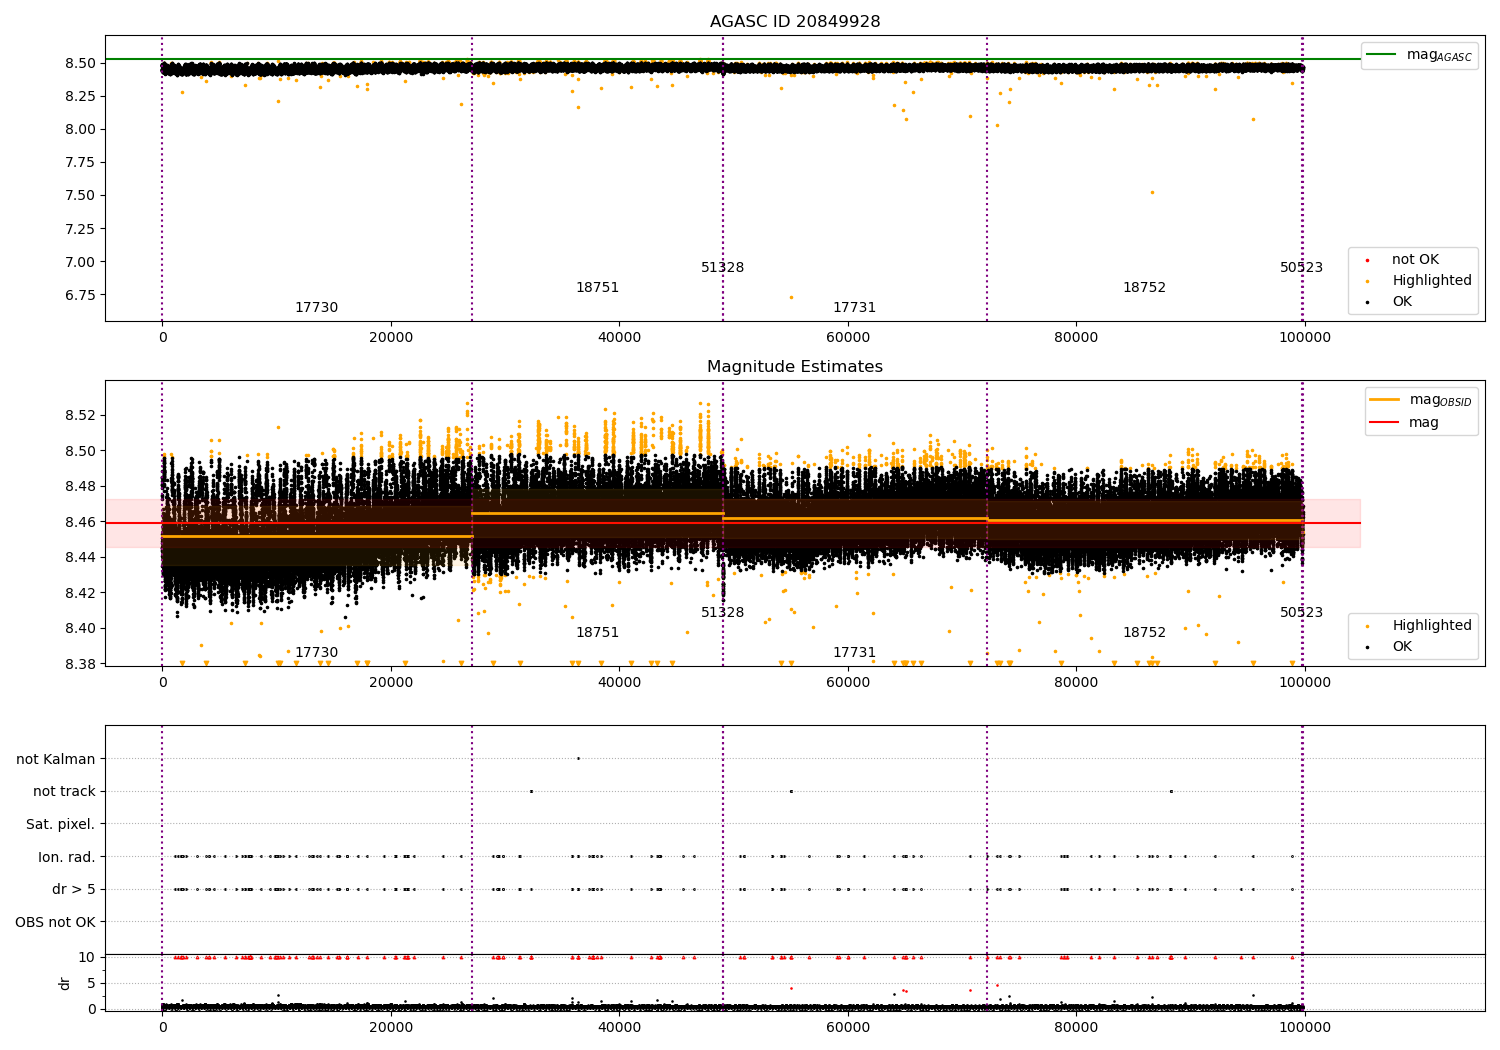Screen dimensions: 1500x1050
Task: Click the lone data point on 'not Kalman' row
Action: coord(578,758)
